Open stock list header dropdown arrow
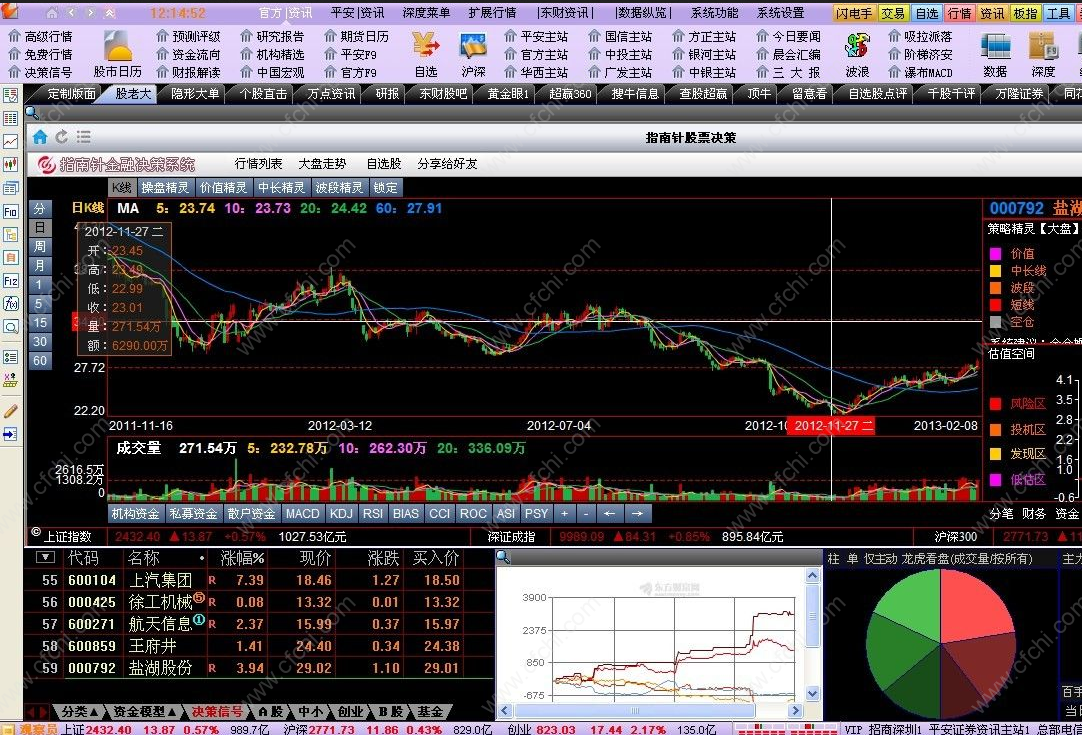The image size is (1082, 735). click(x=45, y=557)
